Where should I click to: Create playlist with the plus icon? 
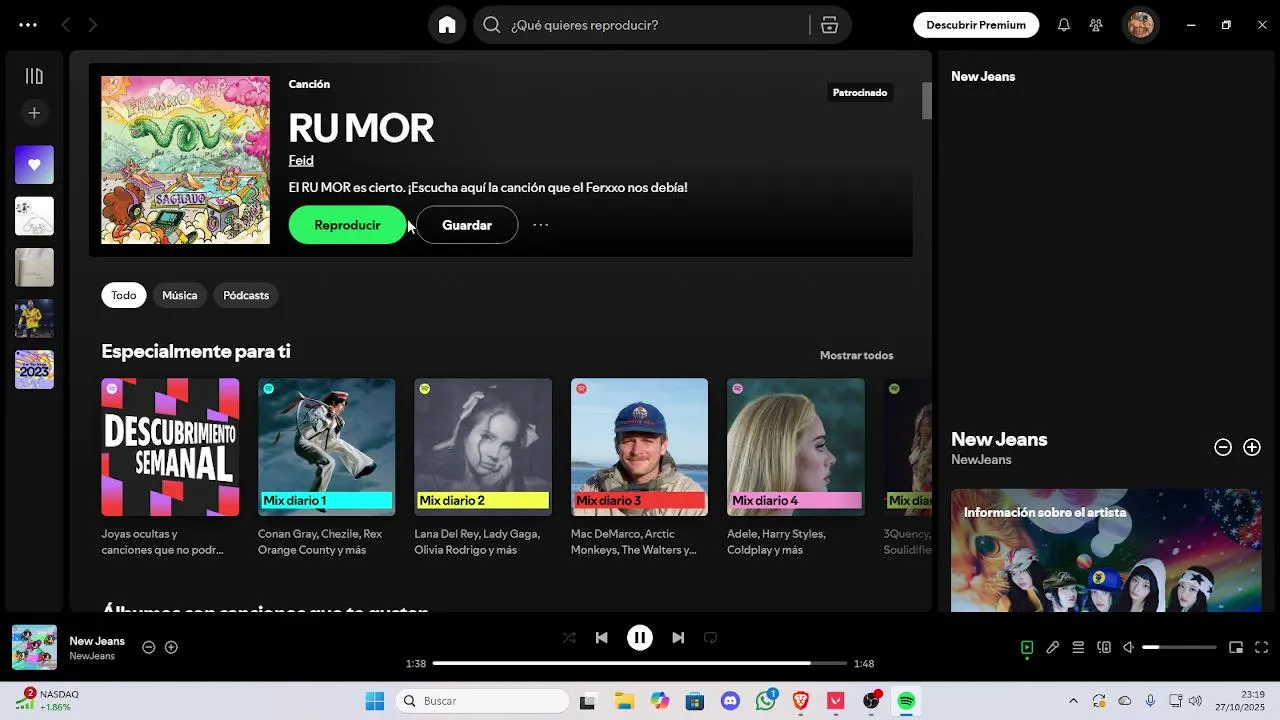[x=34, y=113]
